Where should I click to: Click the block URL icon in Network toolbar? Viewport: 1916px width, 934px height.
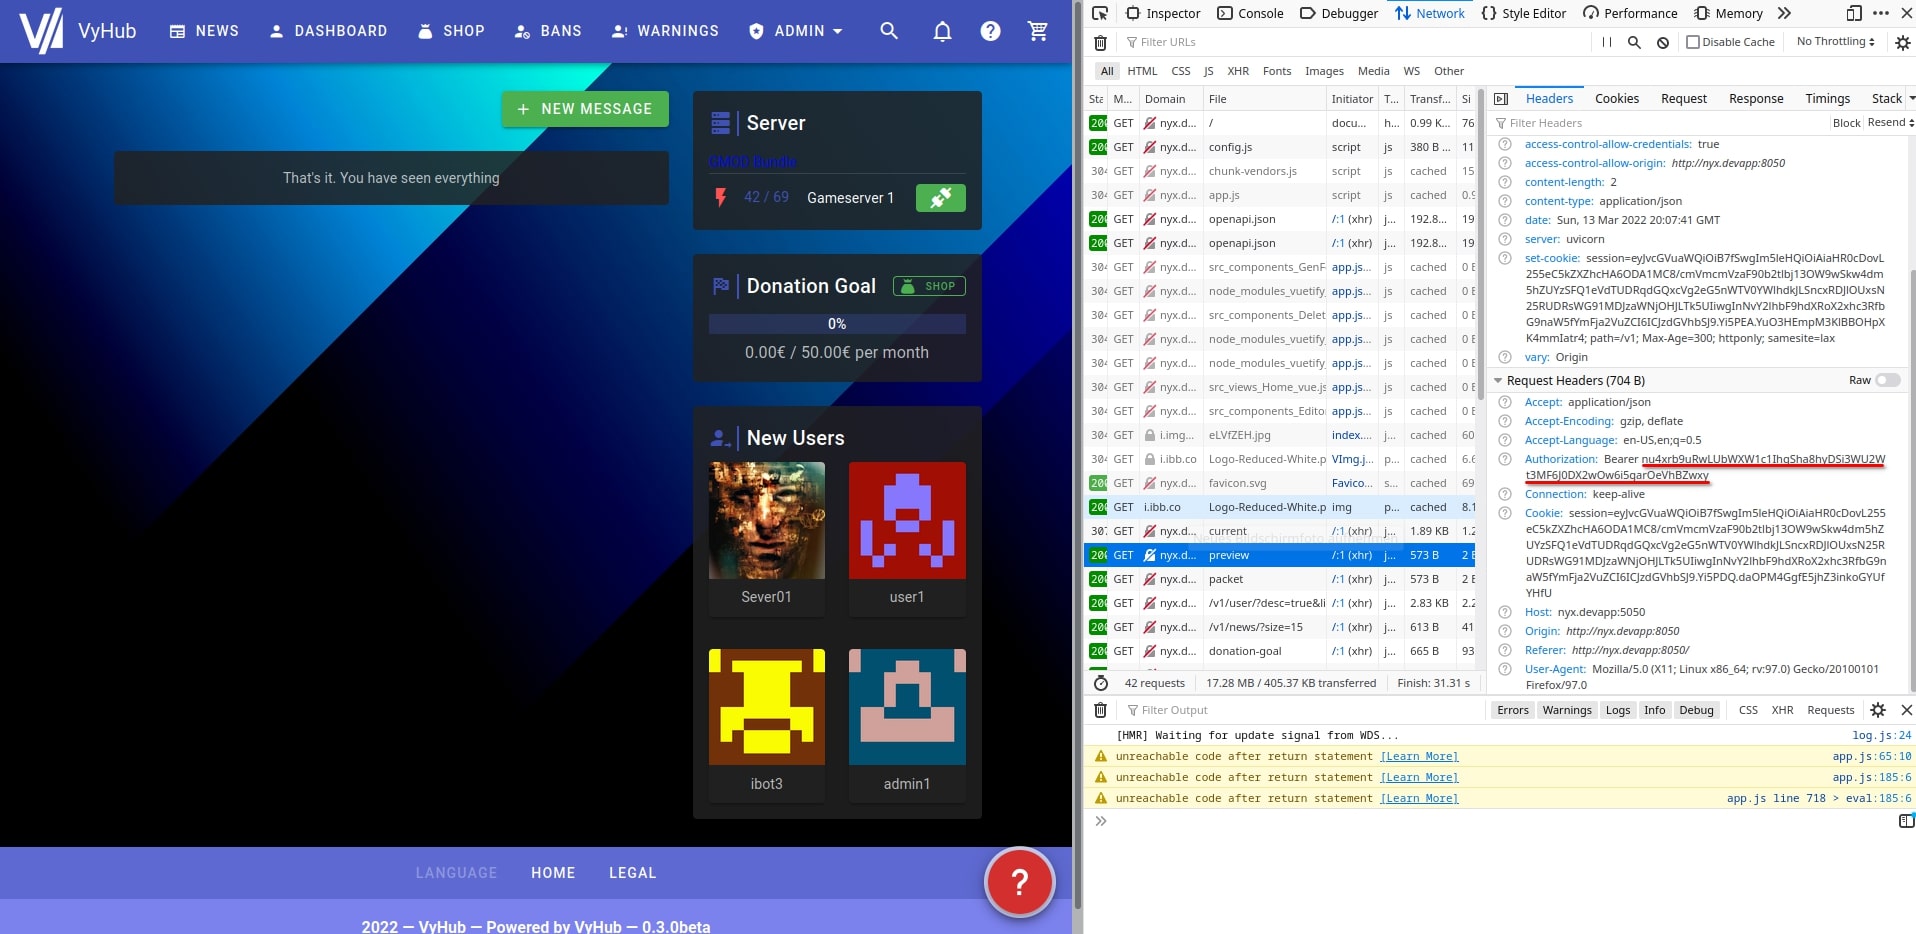point(1662,42)
